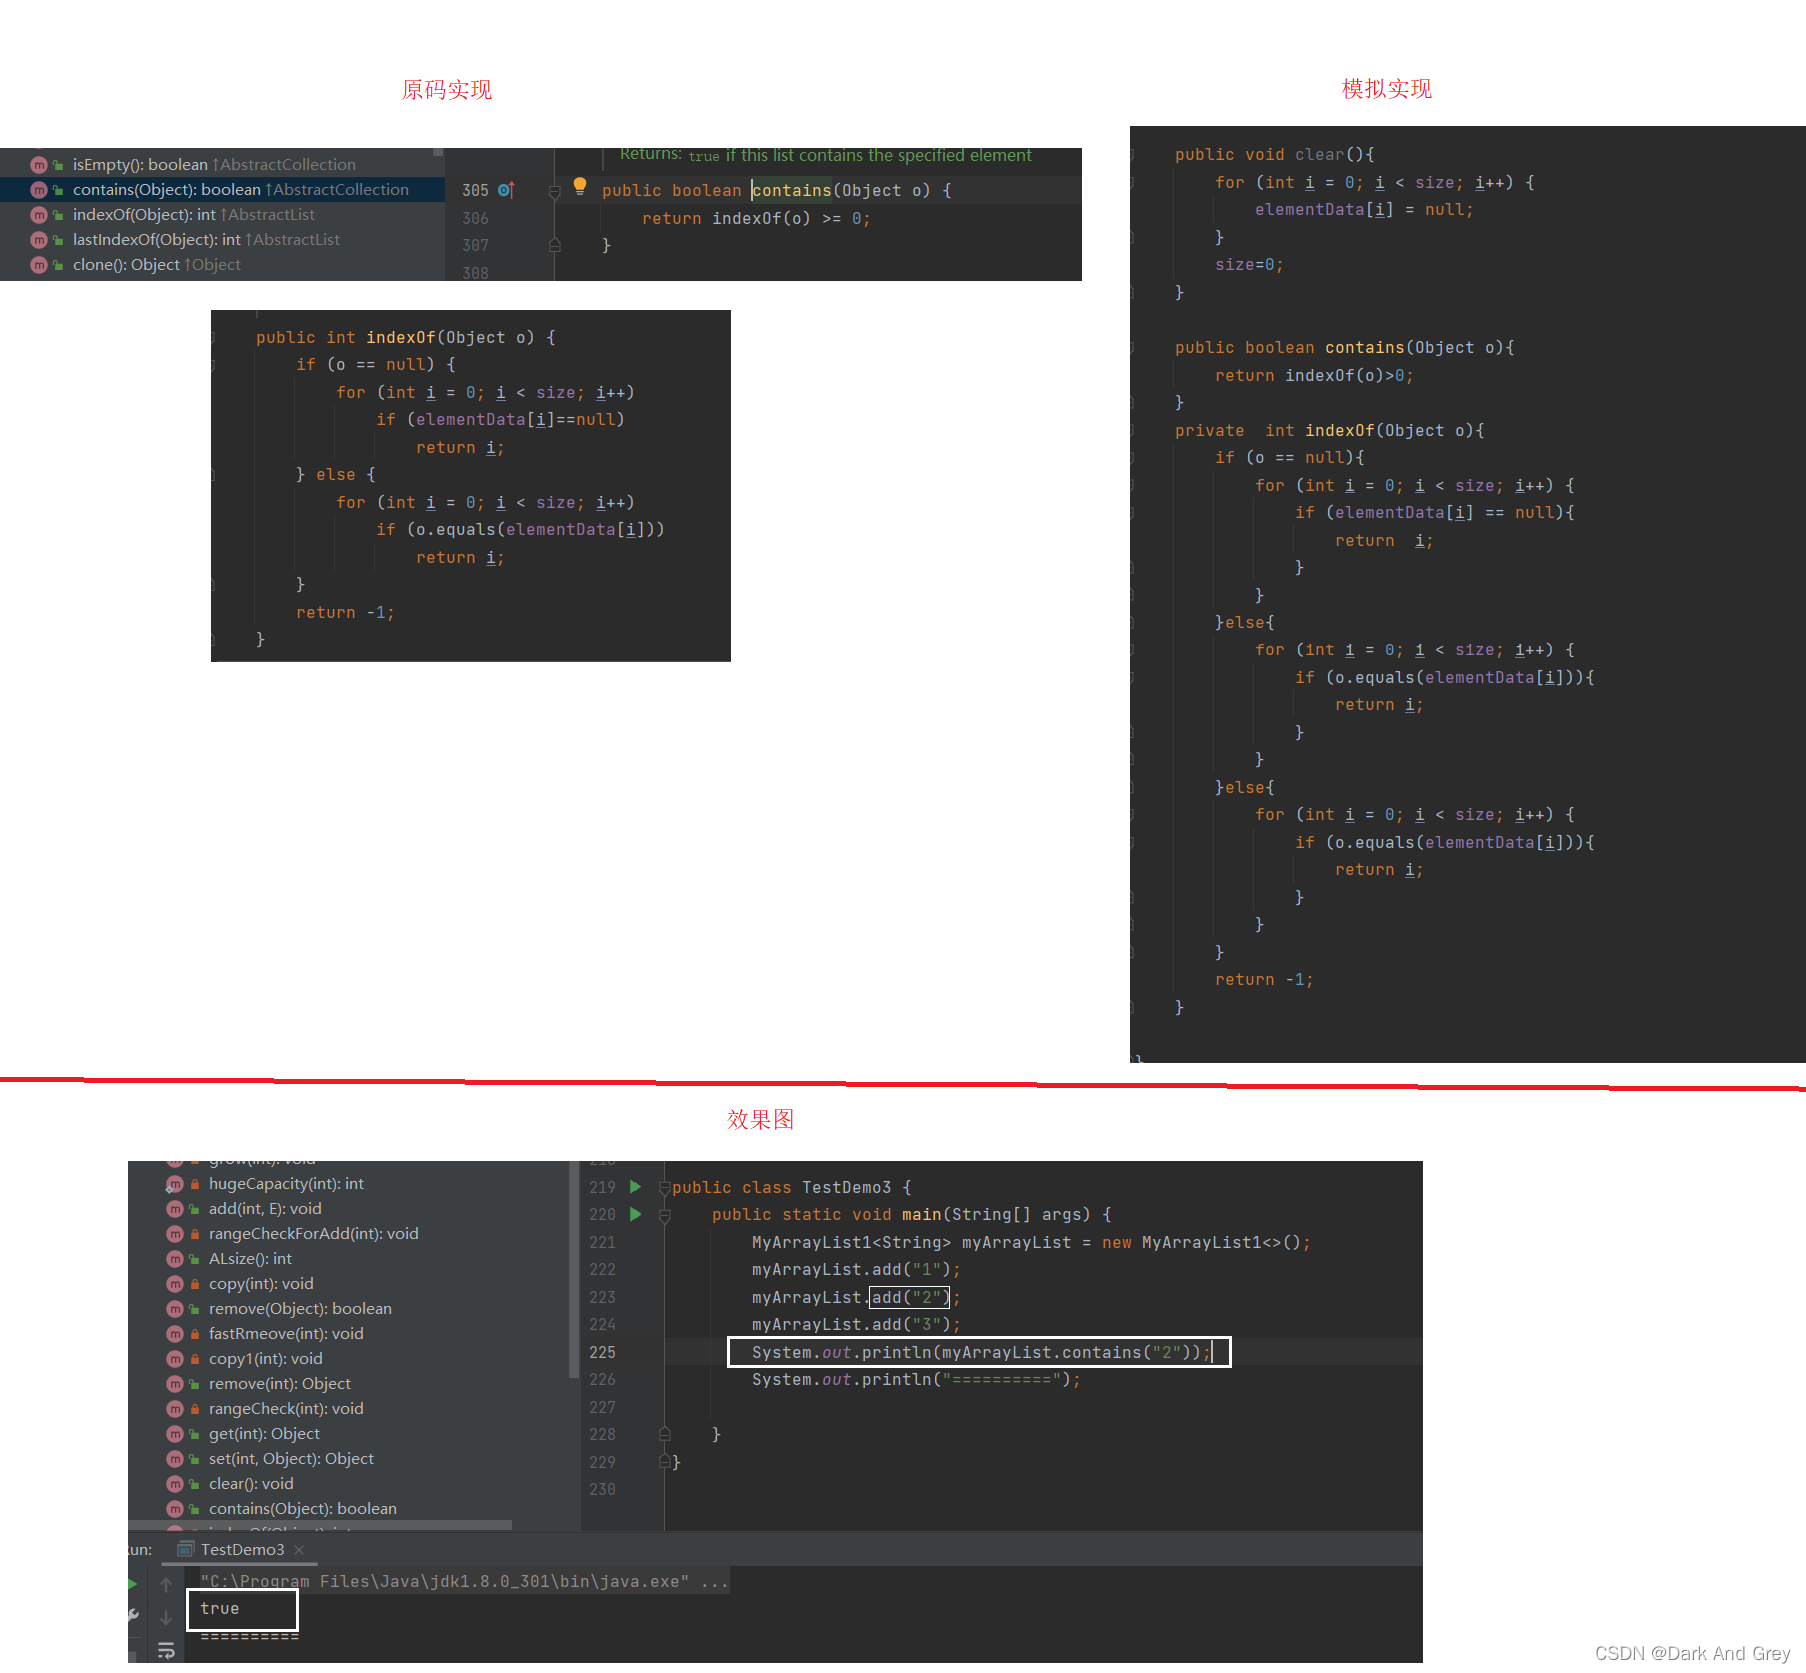Select clear(): void in structure
Viewport: 1806px width, 1673px height.
point(251,1484)
